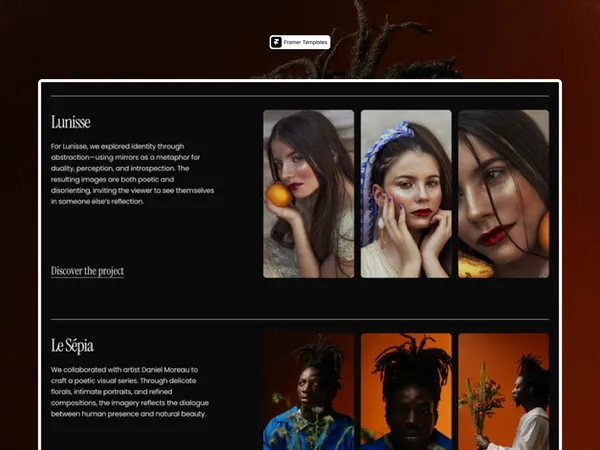This screenshot has width=600, height=450.
Task: Open the Framer Templates badge
Action: coord(300,42)
